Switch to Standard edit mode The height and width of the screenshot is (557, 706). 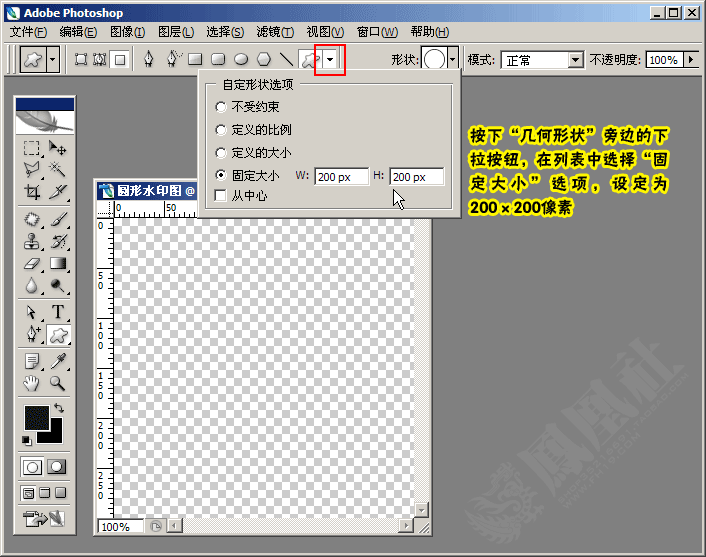pyautogui.click(x=32, y=467)
